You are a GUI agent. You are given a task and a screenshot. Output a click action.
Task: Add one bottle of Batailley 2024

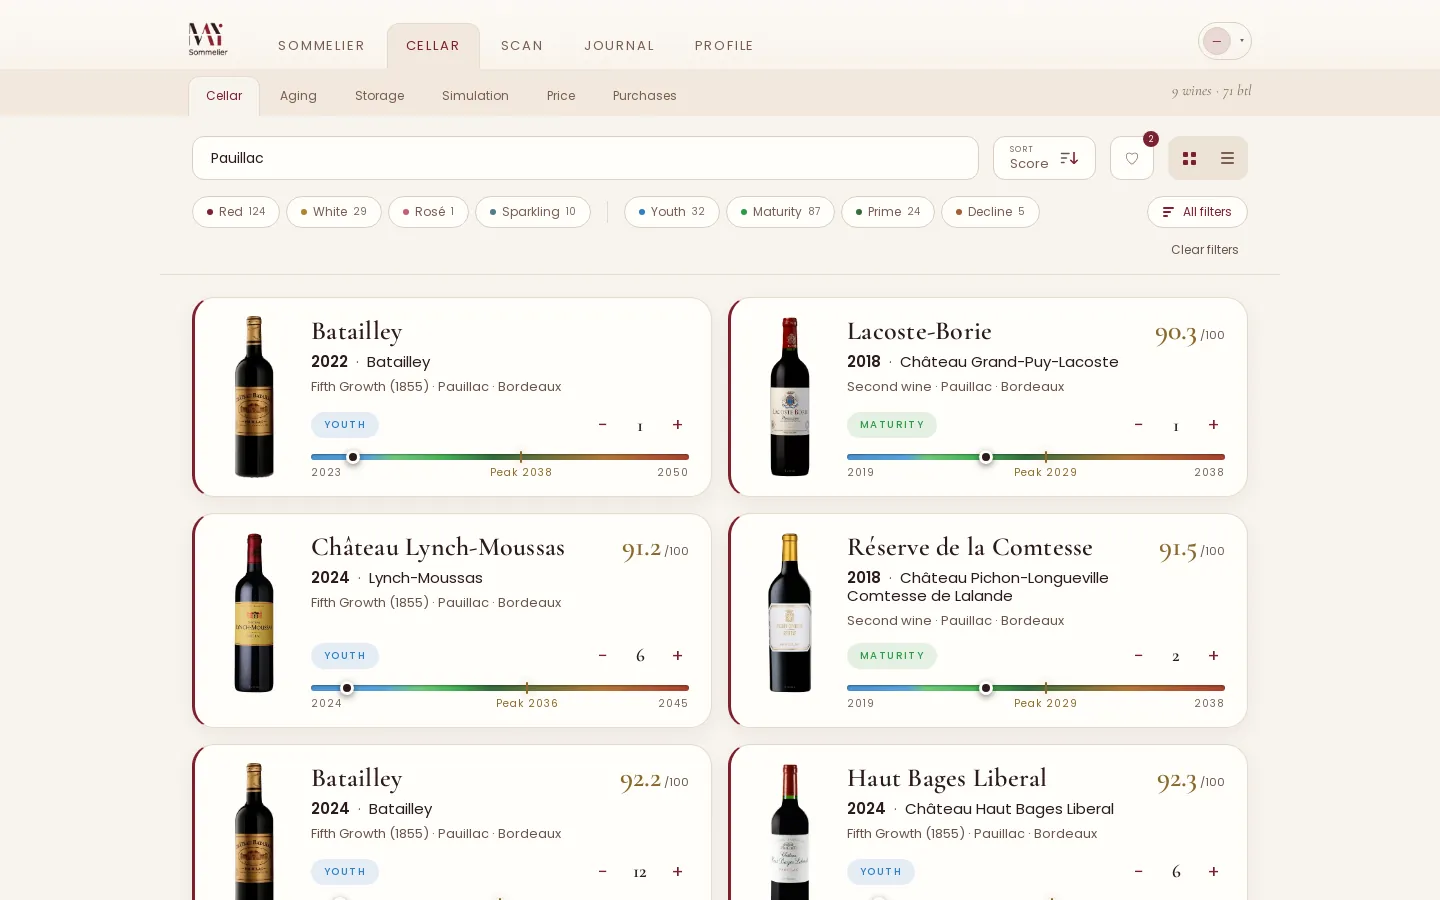[677, 872]
